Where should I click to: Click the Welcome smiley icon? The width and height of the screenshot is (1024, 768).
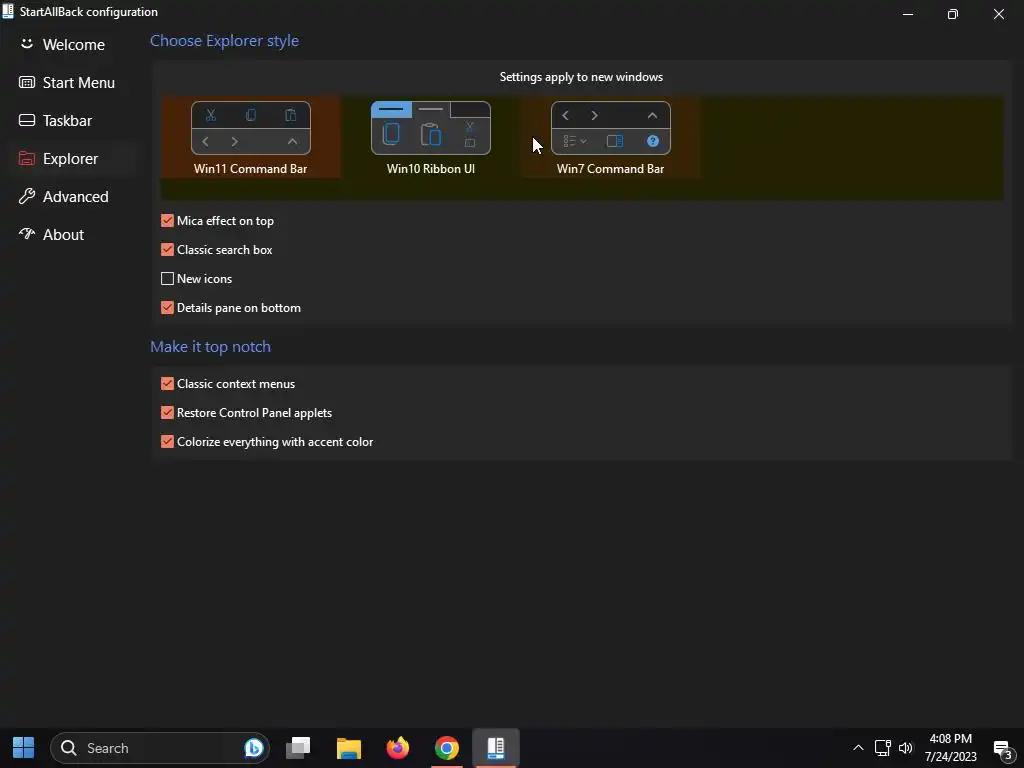pos(27,44)
